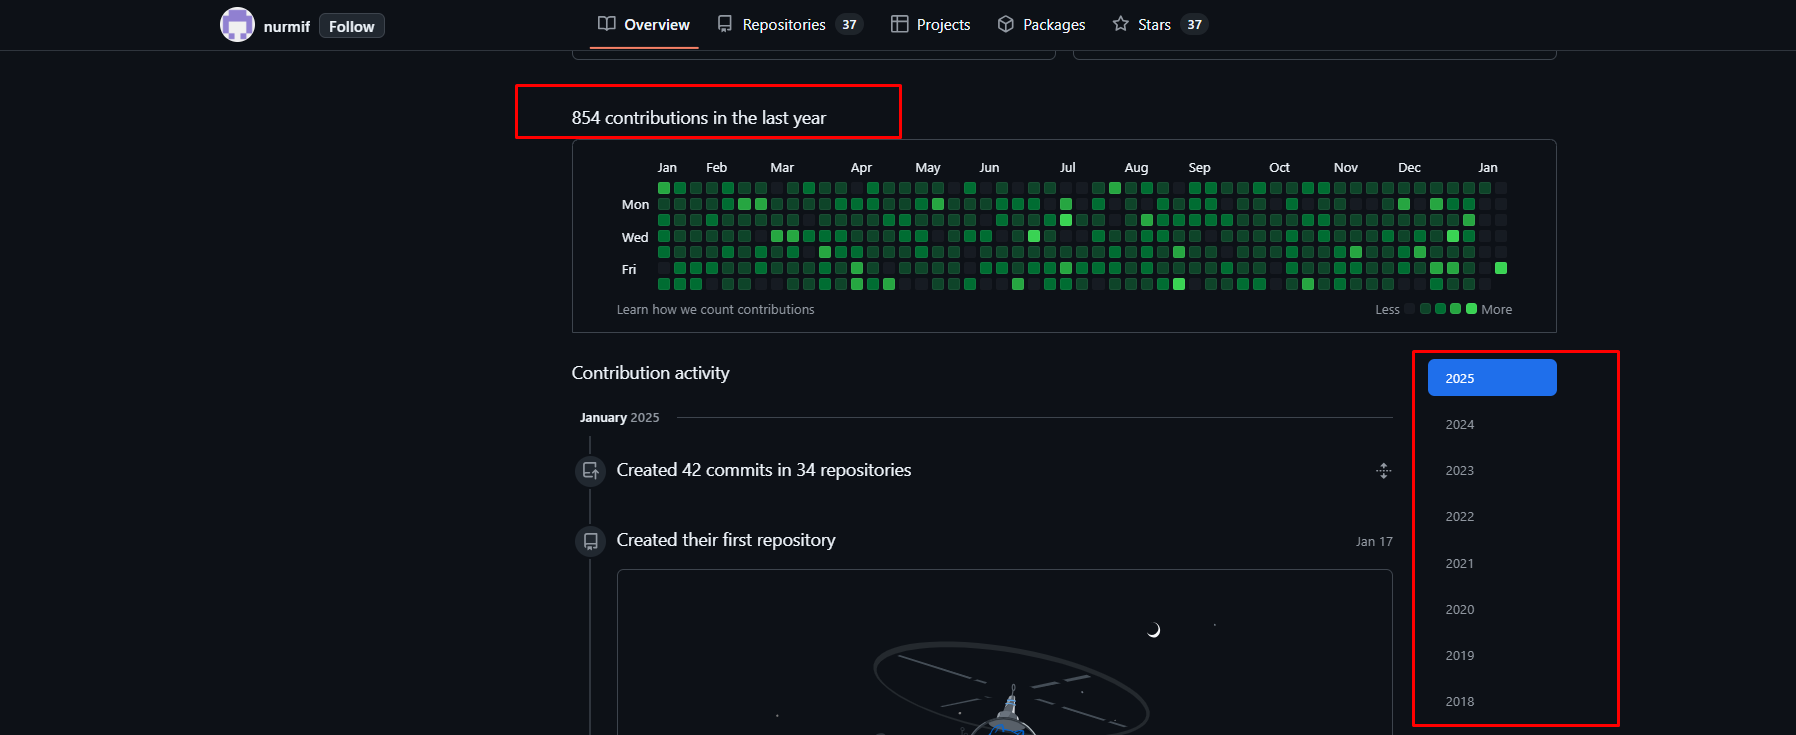Screen dimensions: 1796x735
Task: Click the nurmif profile avatar
Action: coord(237,25)
